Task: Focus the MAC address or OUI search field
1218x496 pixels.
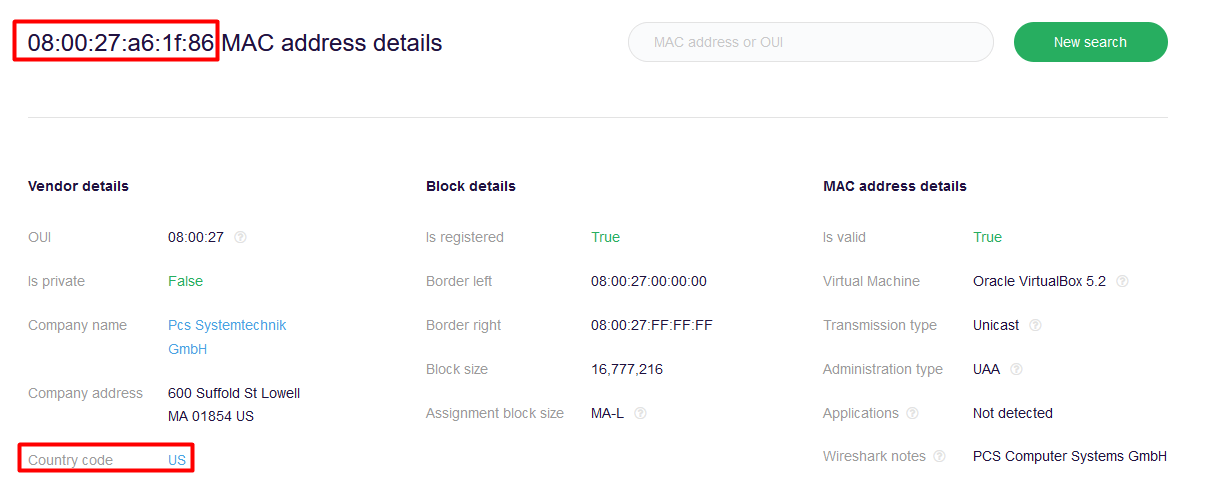Action: tap(810, 43)
